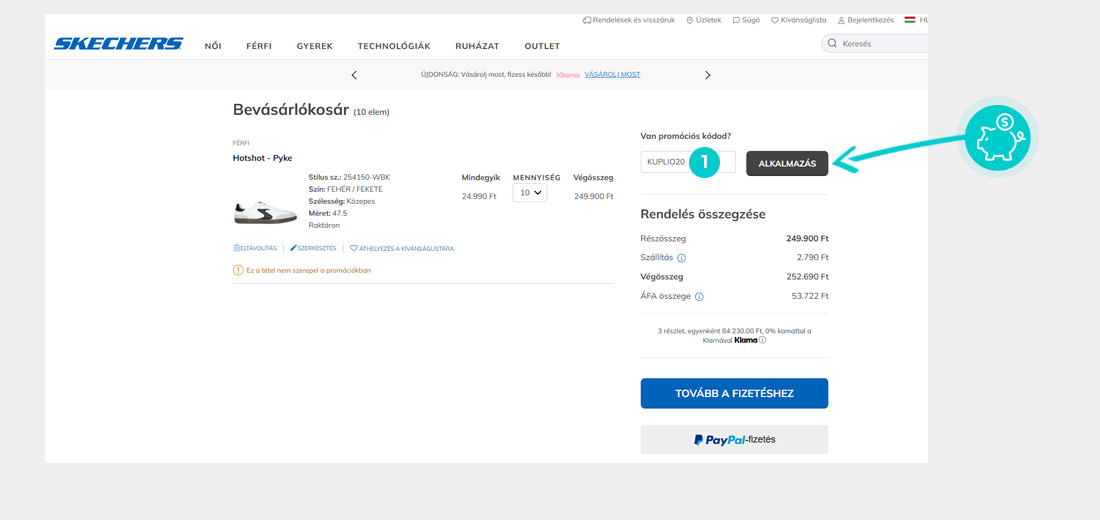Show previous promo banner message
1100x520 pixels.
point(354,75)
